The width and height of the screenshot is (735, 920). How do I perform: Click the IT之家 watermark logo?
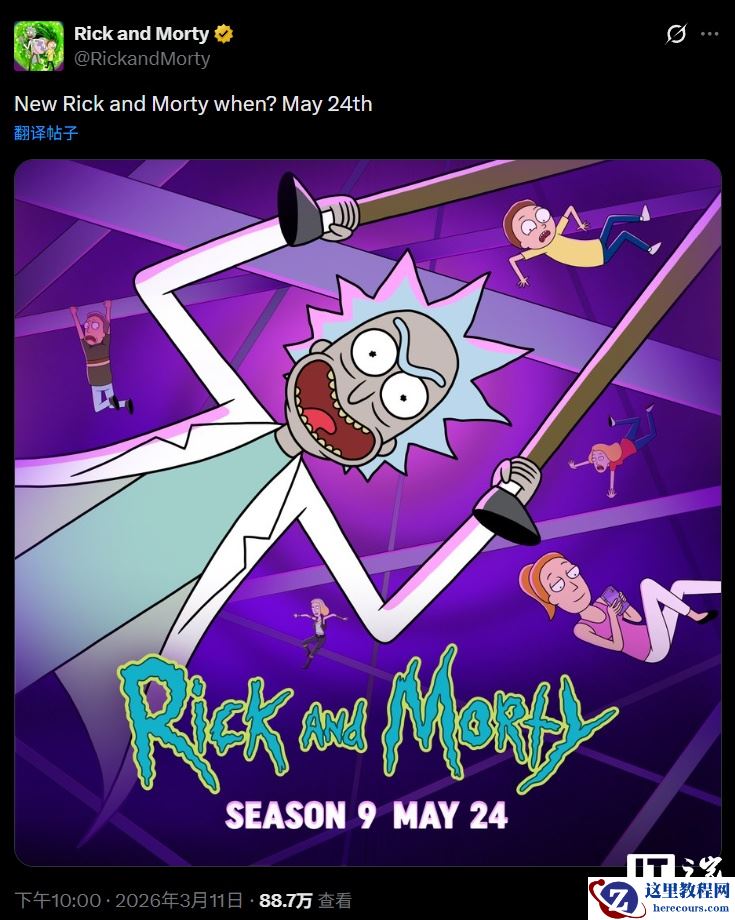[x=676, y=866]
